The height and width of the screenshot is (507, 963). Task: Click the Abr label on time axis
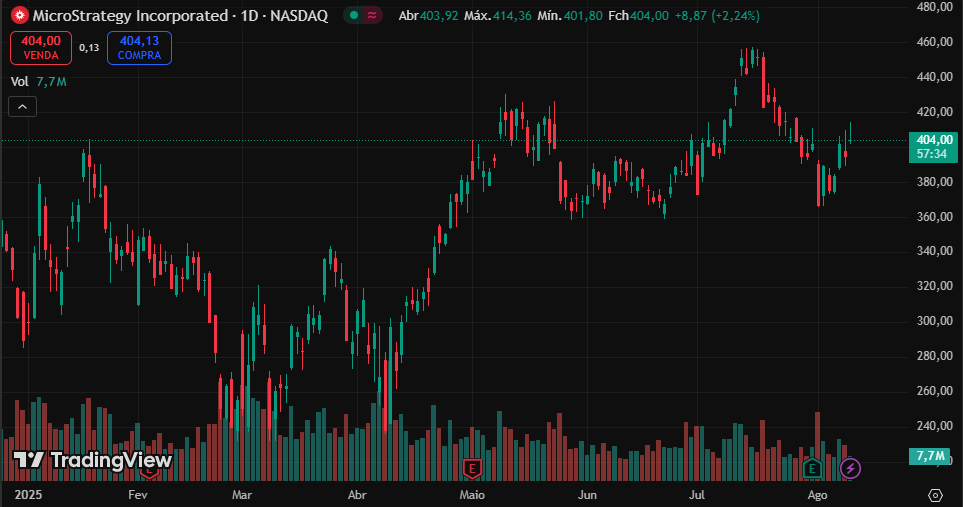point(357,495)
